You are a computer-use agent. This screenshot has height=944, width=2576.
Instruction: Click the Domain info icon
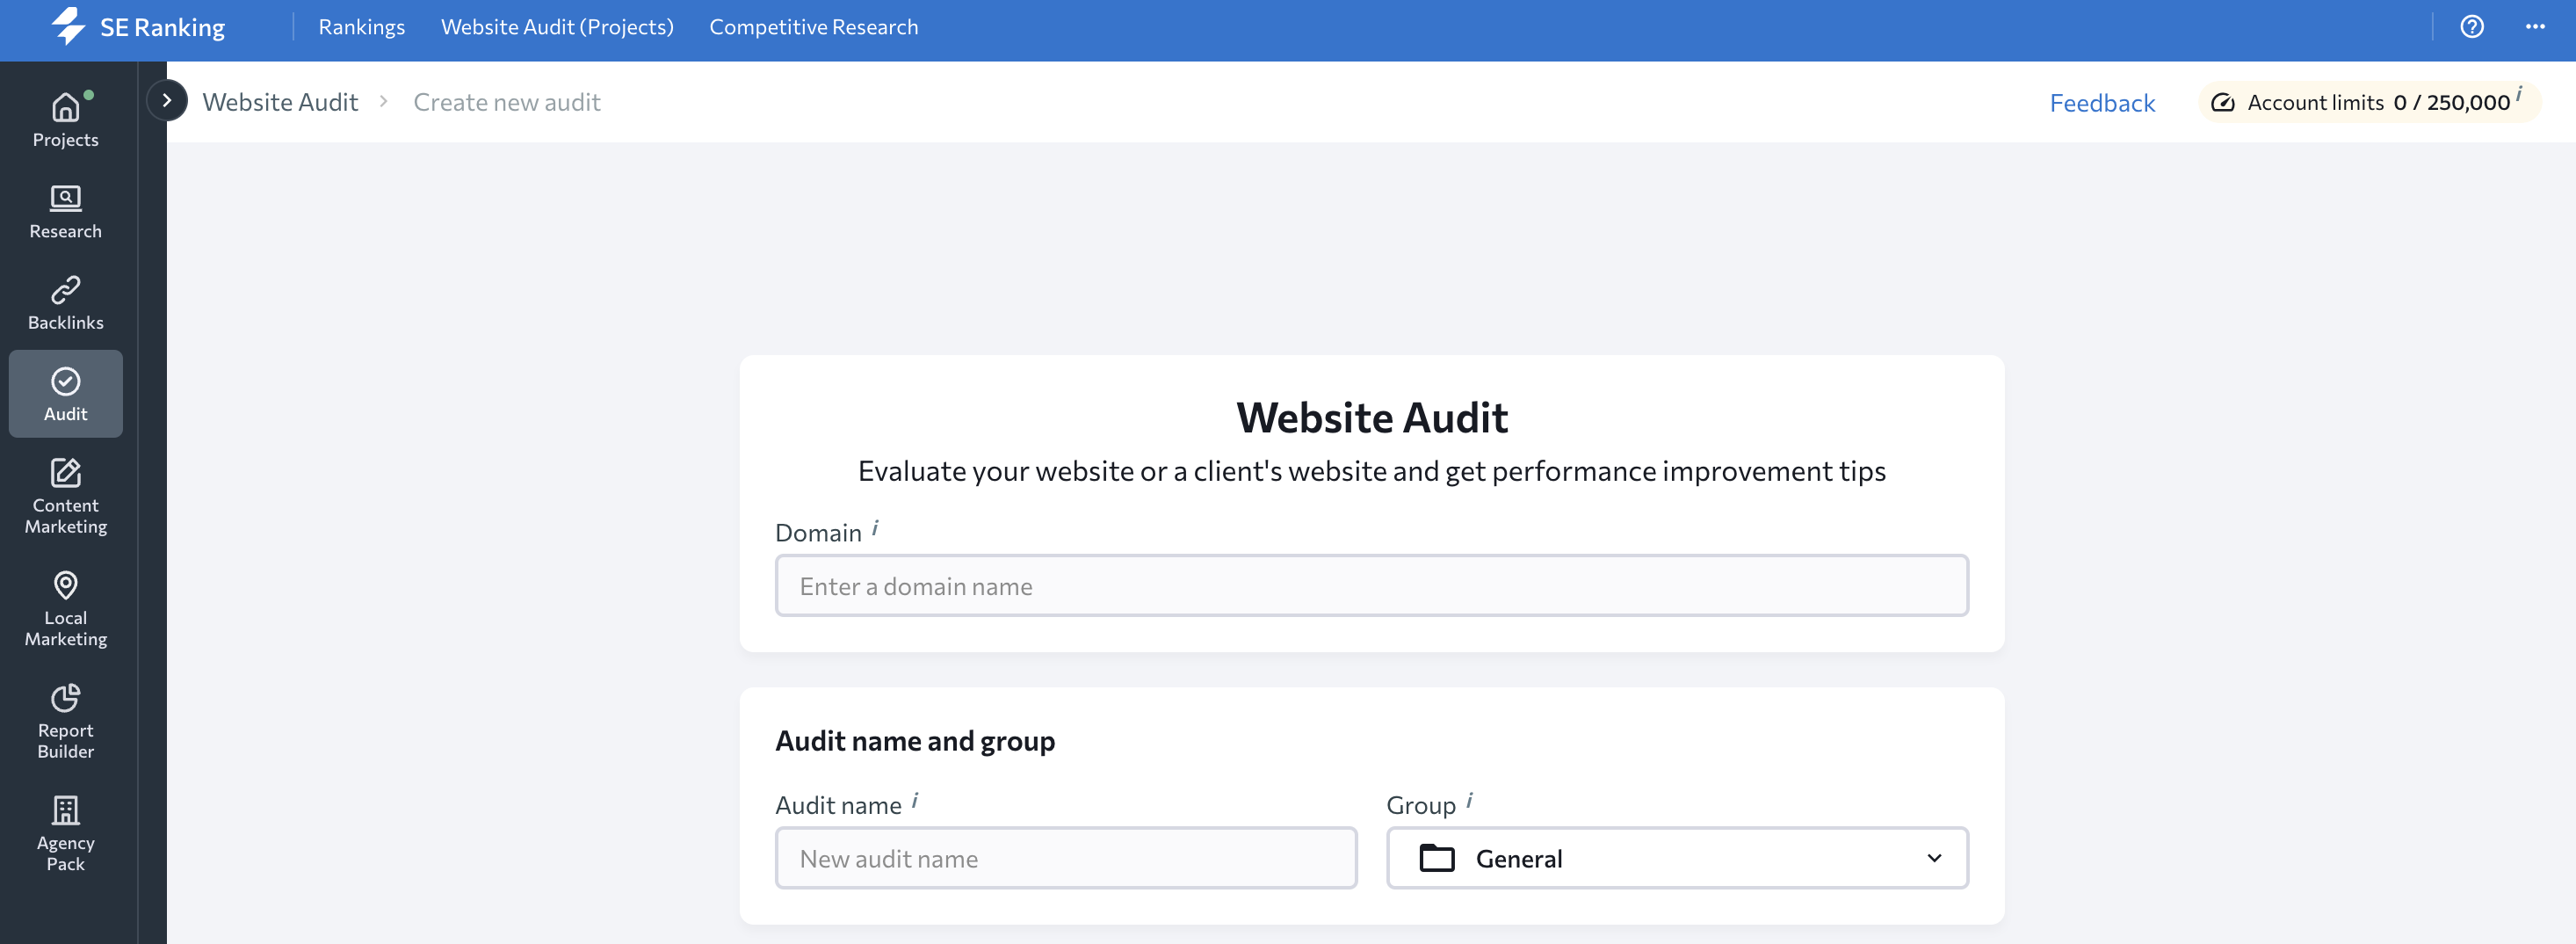(x=875, y=527)
